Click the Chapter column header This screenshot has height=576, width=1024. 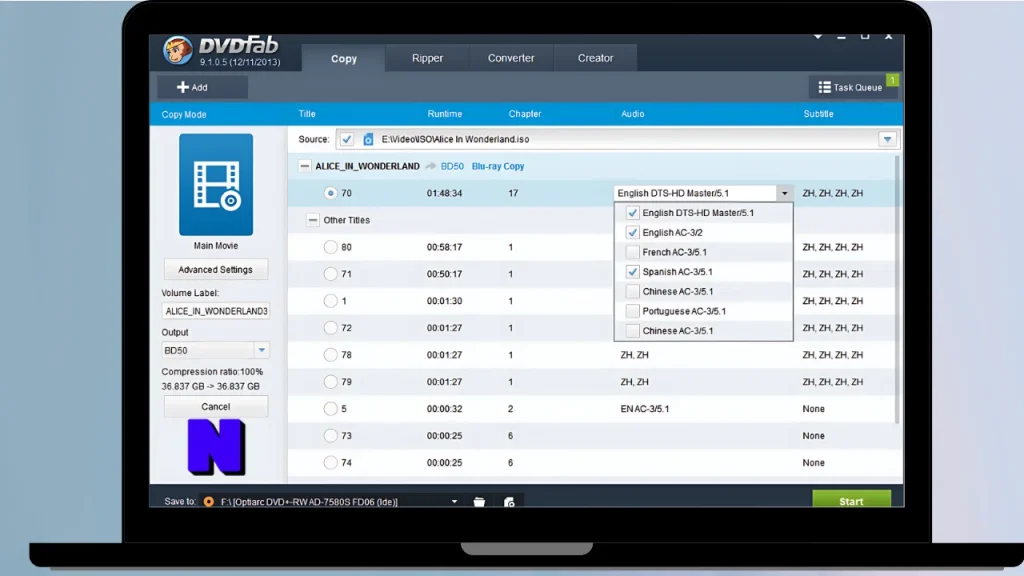pos(524,114)
